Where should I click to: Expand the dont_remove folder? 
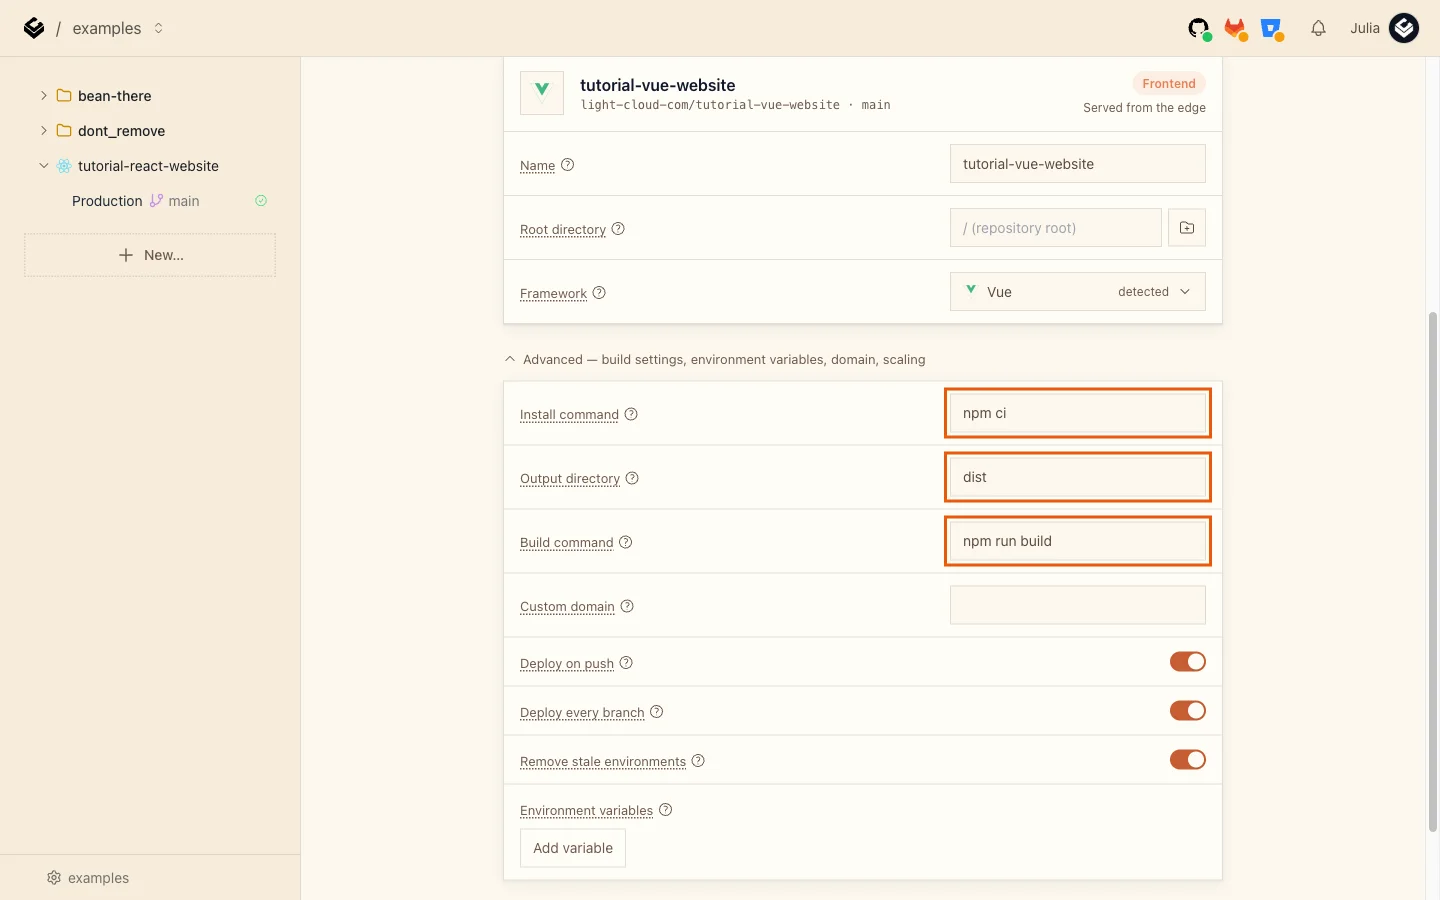[44, 131]
